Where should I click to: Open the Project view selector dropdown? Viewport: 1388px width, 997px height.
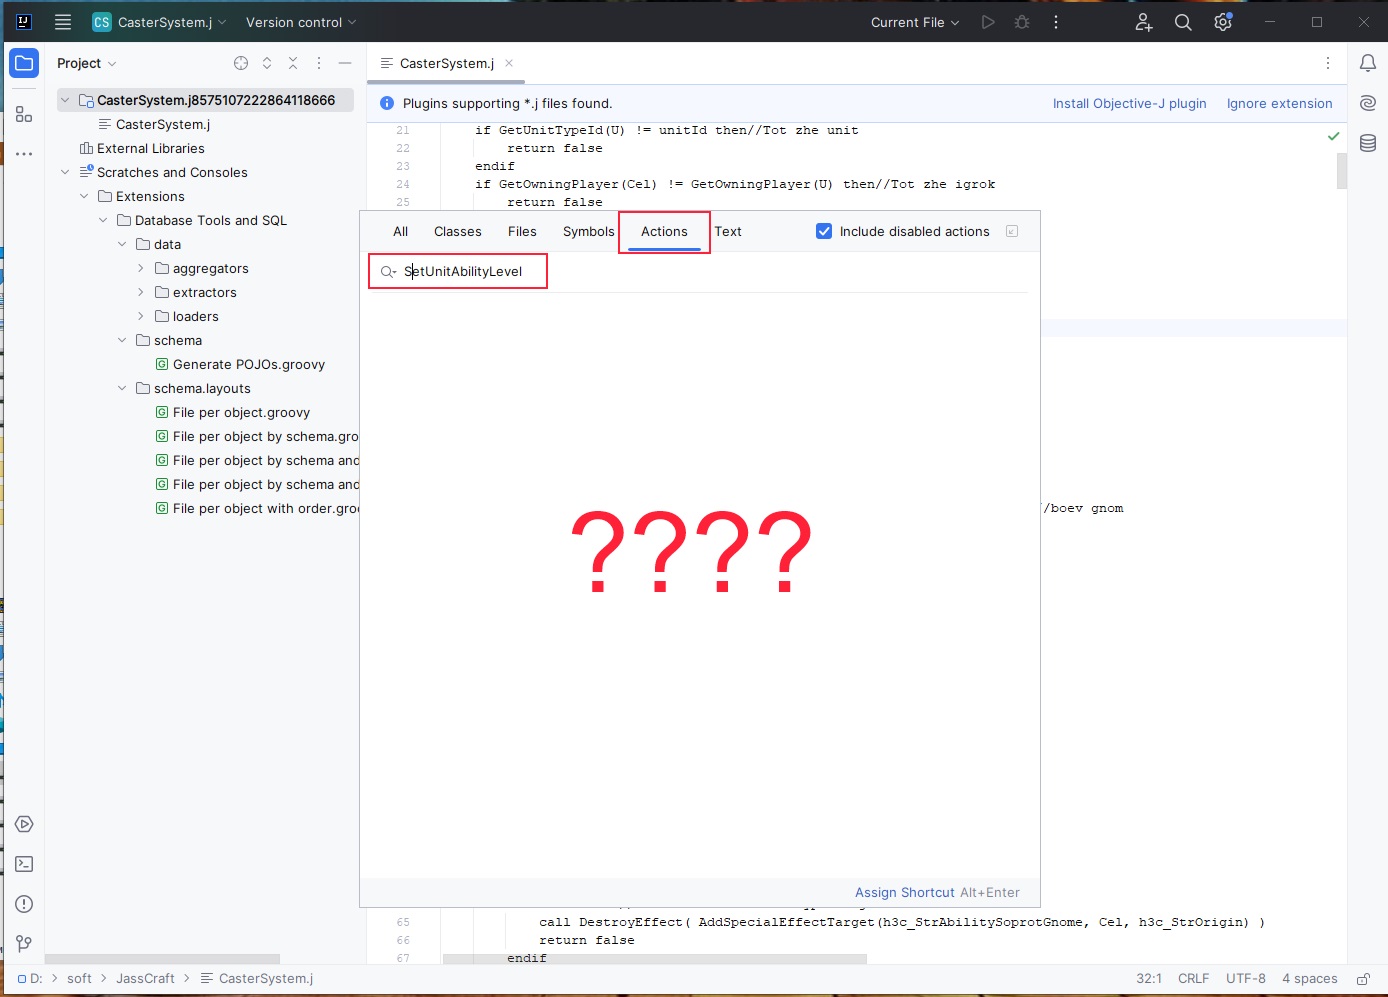(87, 63)
